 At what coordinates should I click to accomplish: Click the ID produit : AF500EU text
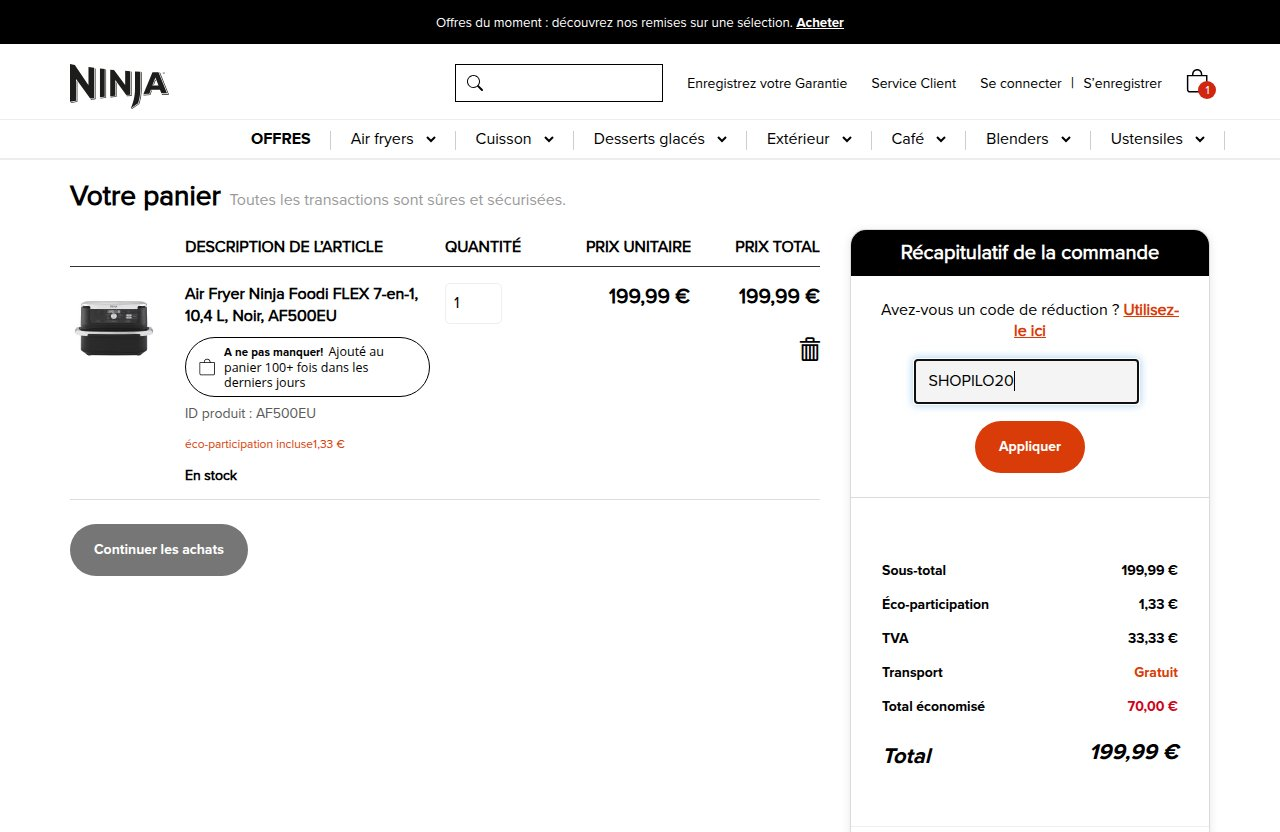250,413
